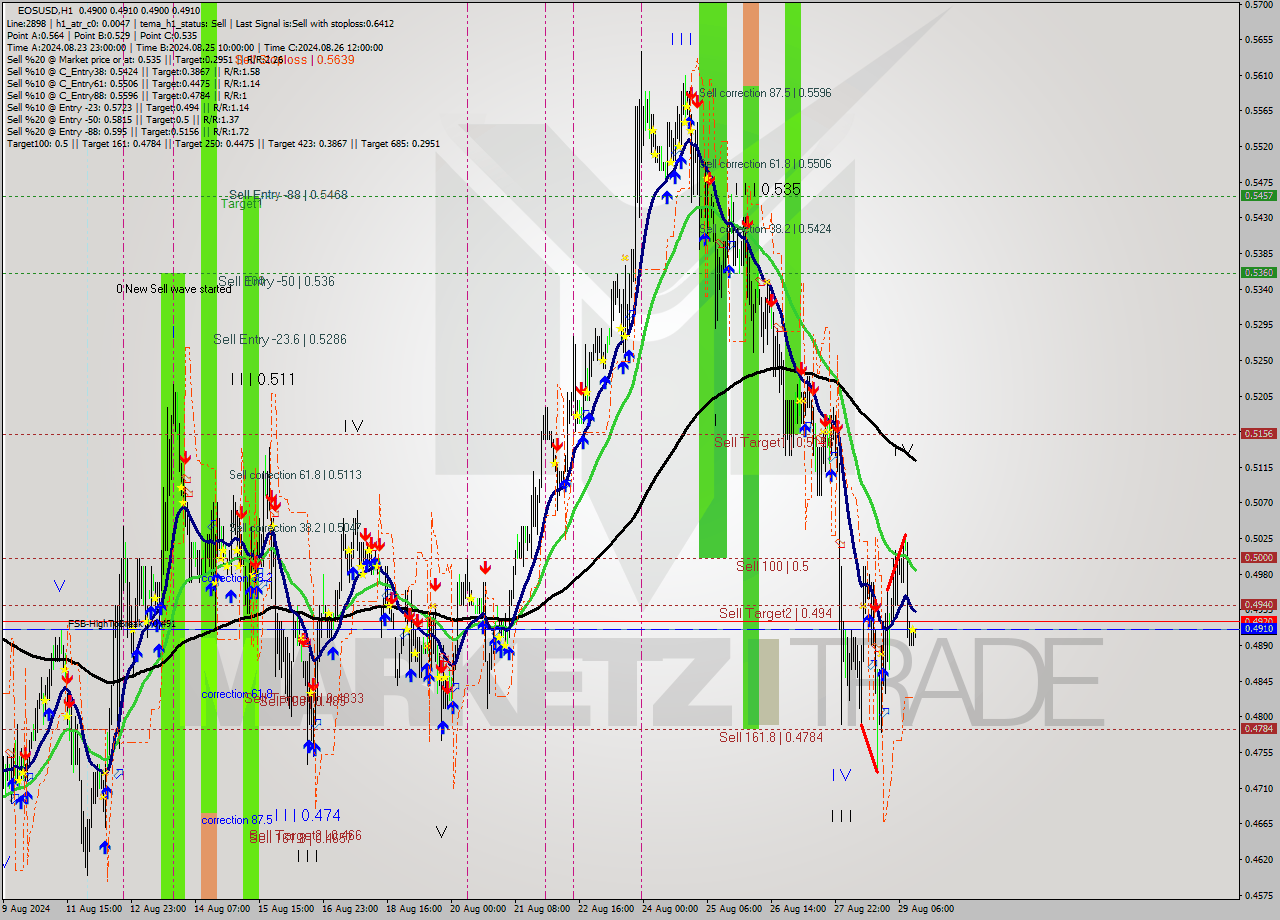
Task: Click the 0.5700 price axis value
Action: point(1258,5)
